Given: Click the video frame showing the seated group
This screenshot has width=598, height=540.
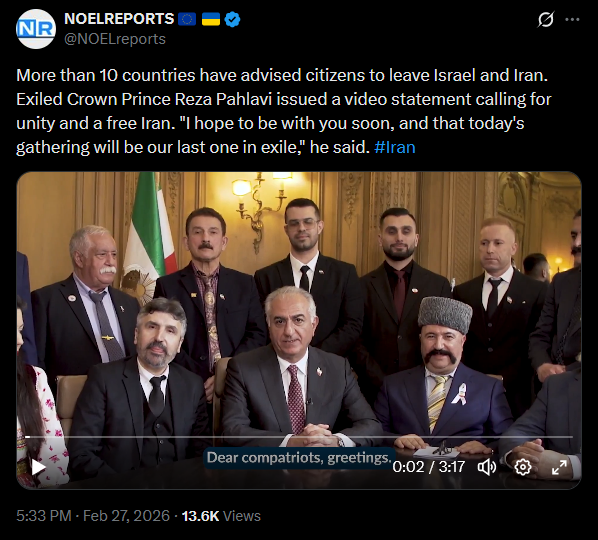Looking at the screenshot, I should click(x=299, y=305).
